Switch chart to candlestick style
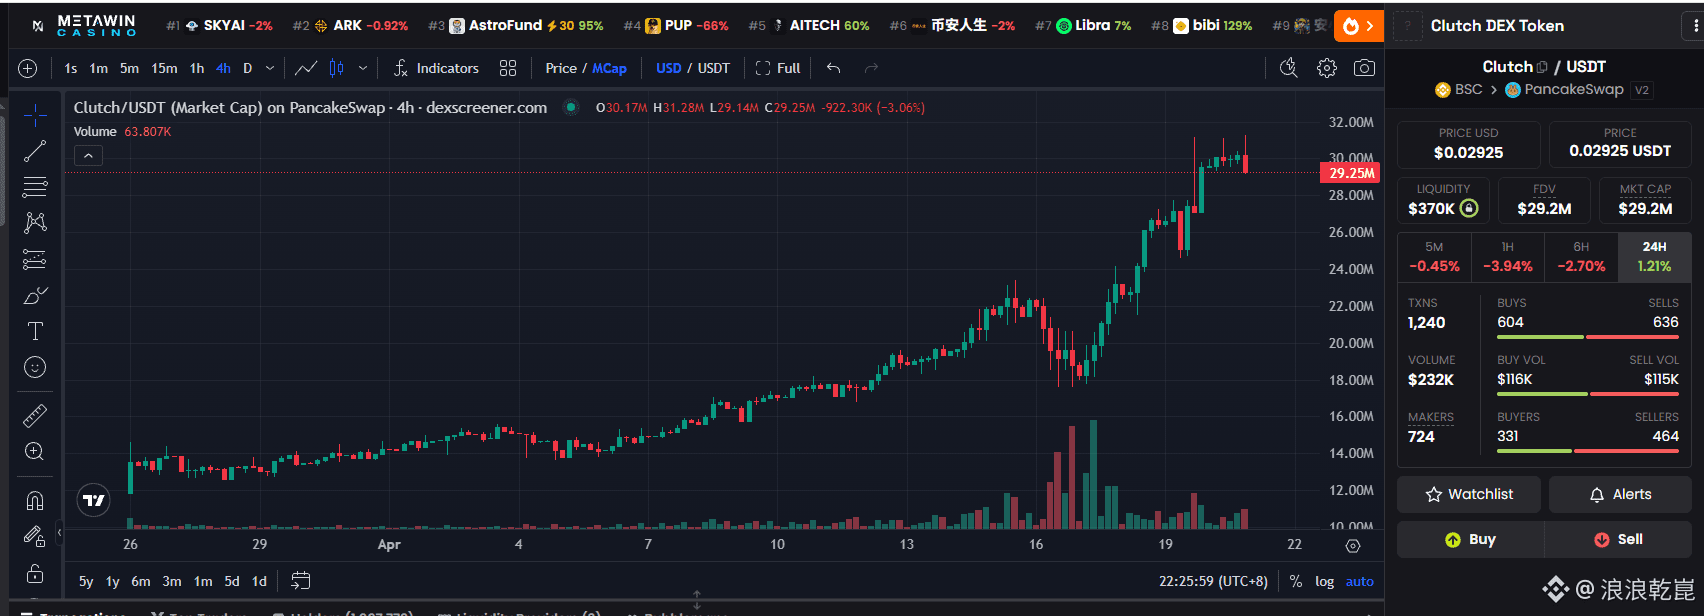The width and height of the screenshot is (1704, 616). [x=337, y=68]
